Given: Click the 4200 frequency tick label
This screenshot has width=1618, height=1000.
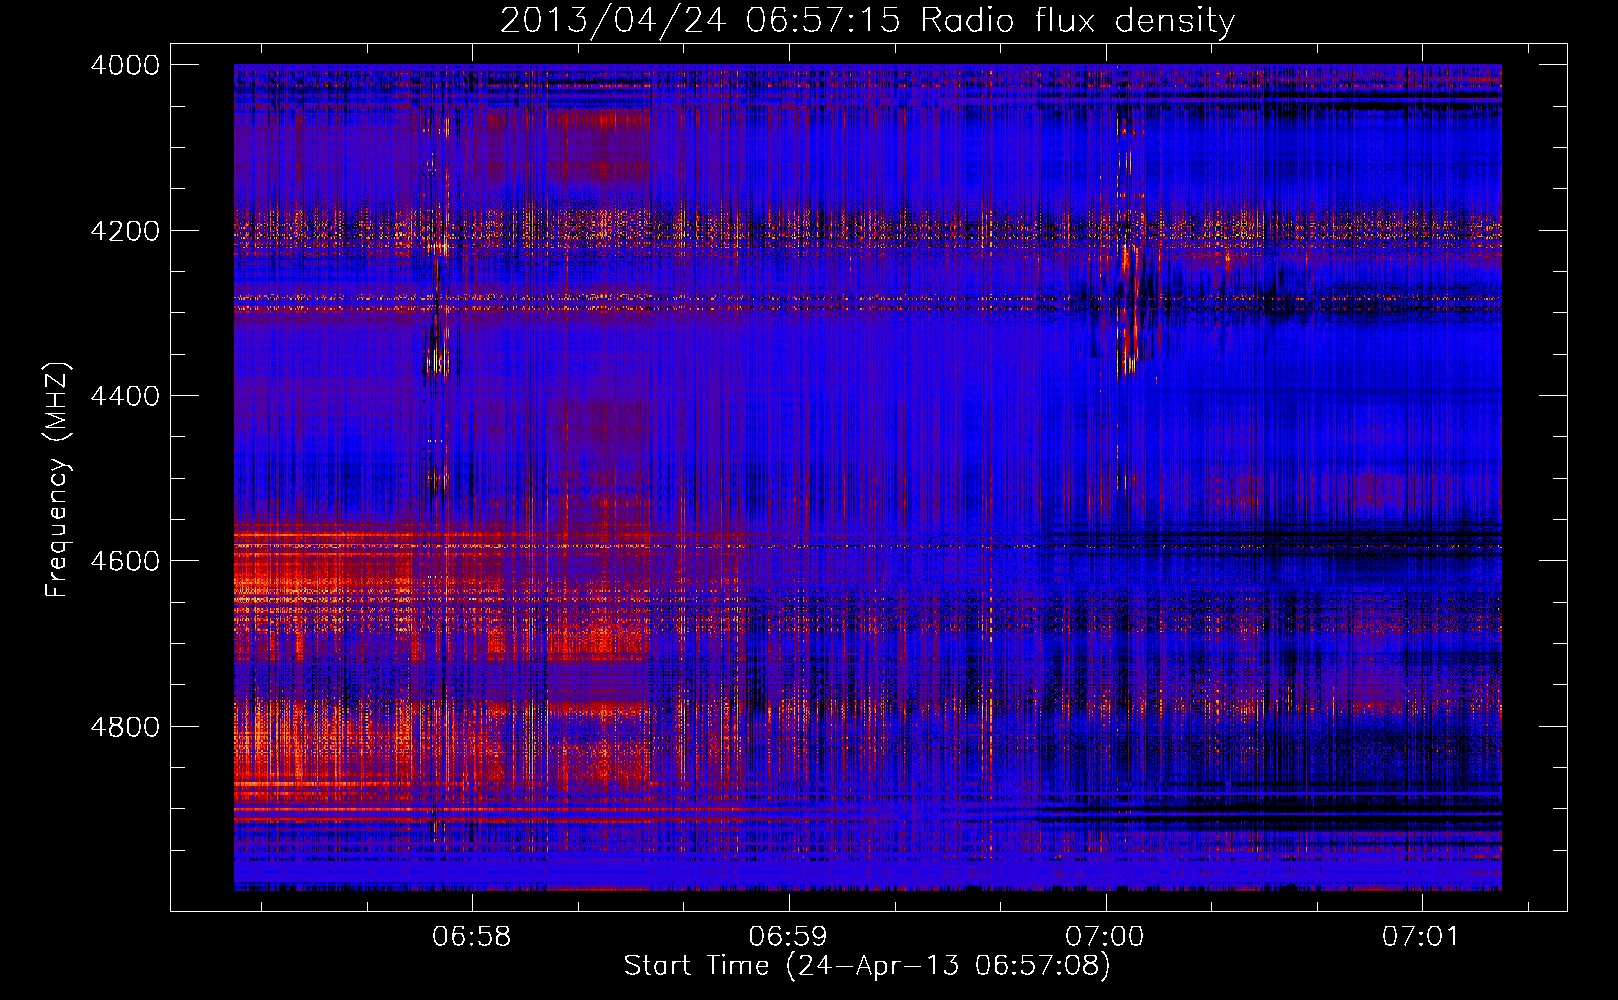Looking at the screenshot, I should 125,231.
